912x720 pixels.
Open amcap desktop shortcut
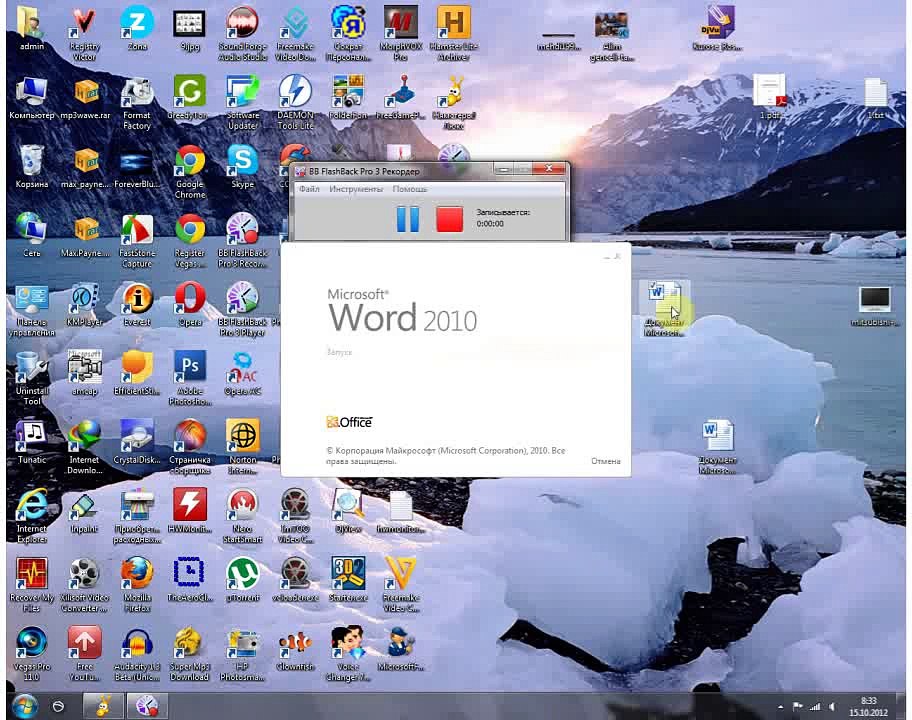(x=84, y=372)
